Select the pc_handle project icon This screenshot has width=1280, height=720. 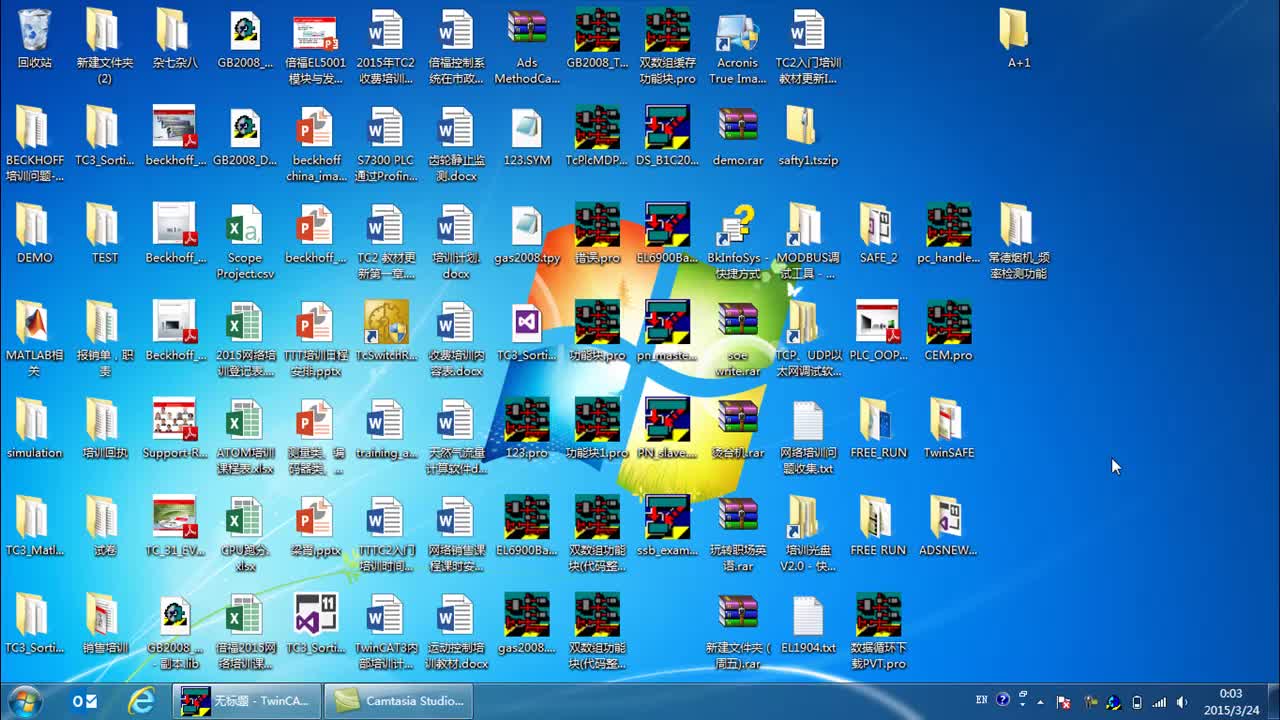(x=948, y=235)
